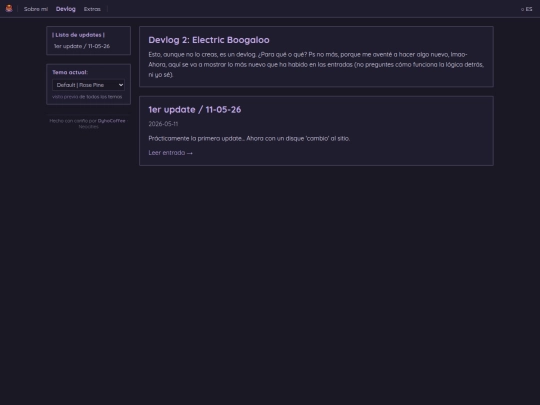The image size is (540, 405).
Task: Click the text 'Prácticamente la primera update...'
Action: pos(249,138)
